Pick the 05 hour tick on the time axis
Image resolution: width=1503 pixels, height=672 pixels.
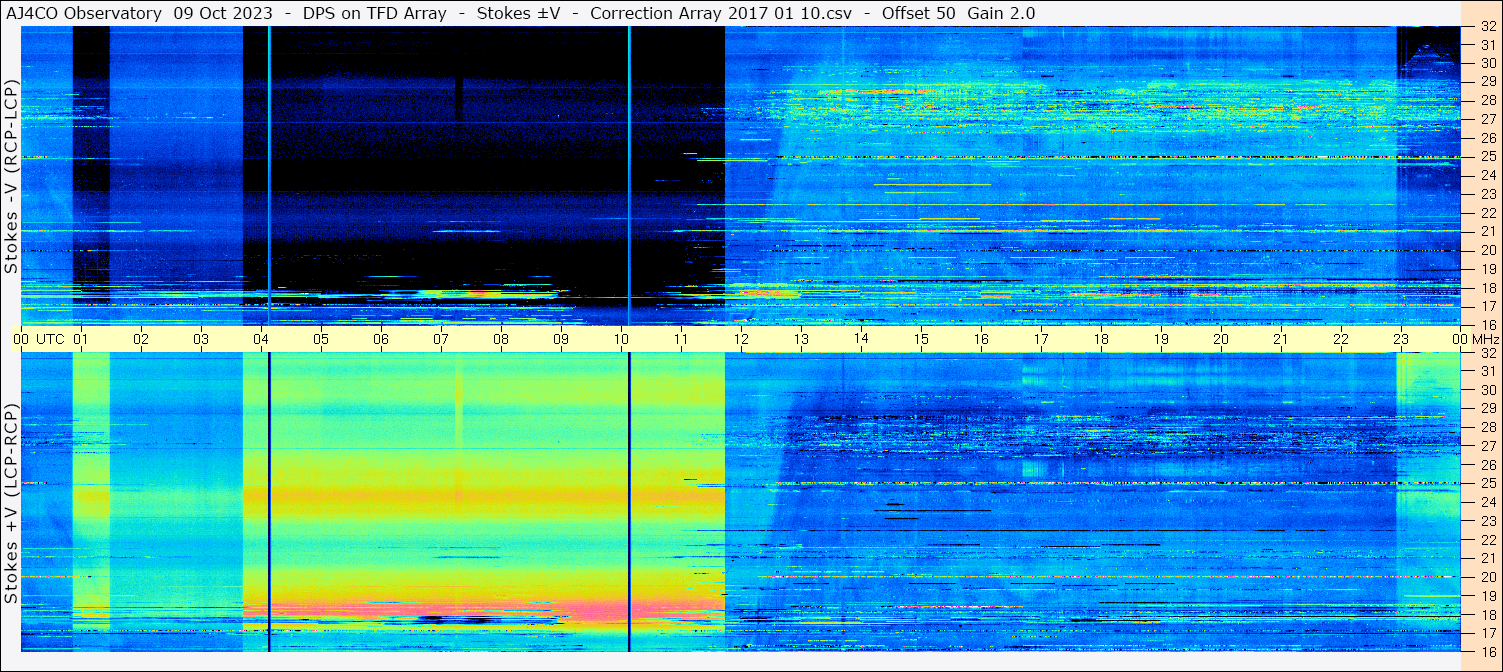coord(321,339)
